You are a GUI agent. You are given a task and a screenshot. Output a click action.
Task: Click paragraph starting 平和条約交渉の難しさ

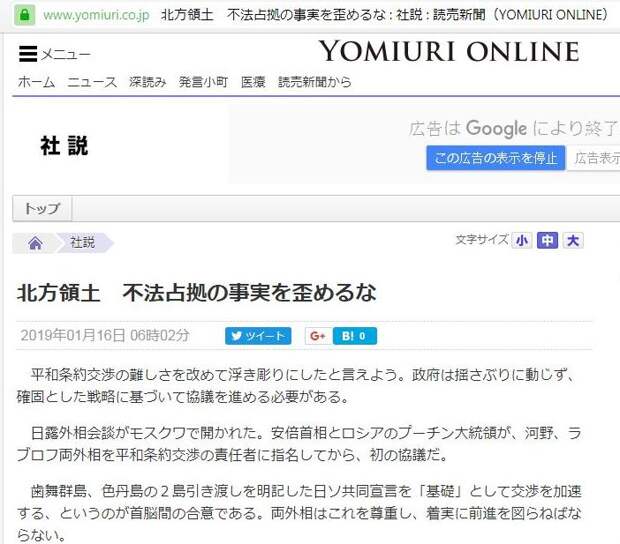pyautogui.click(x=299, y=385)
